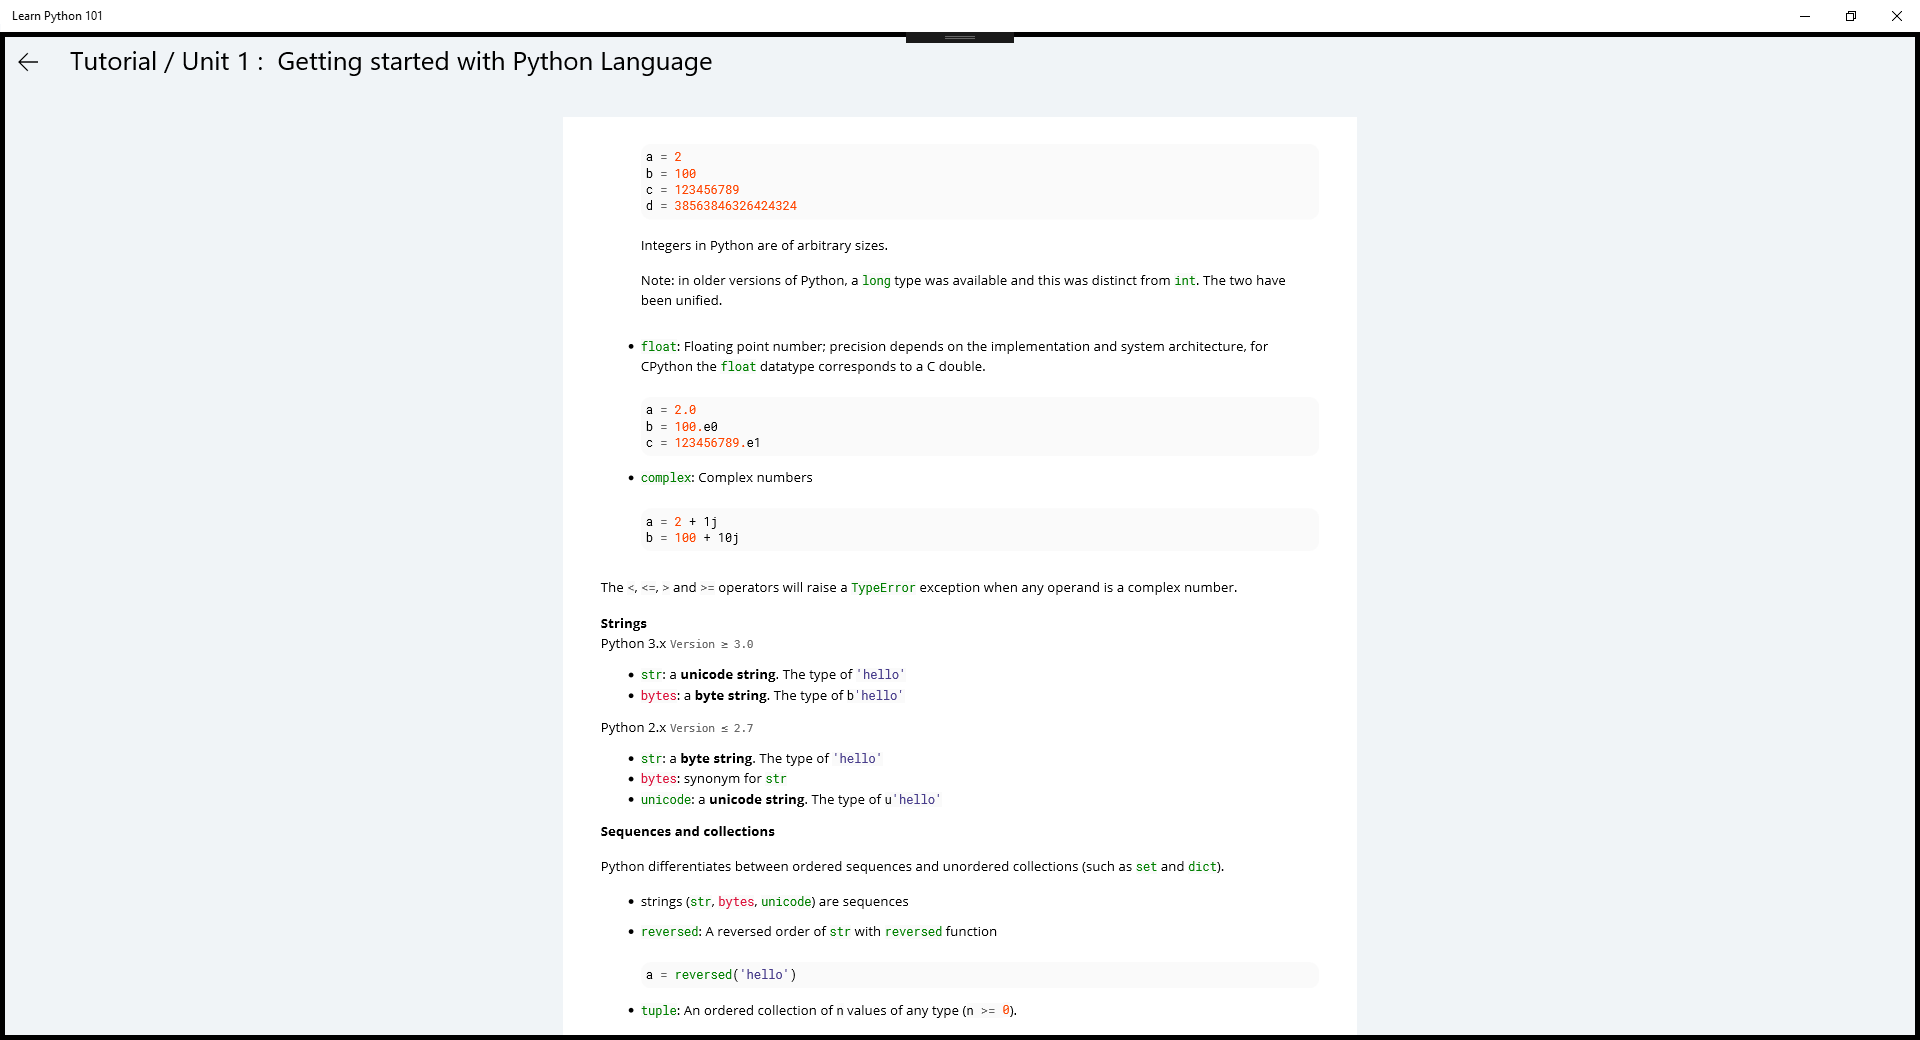Click the green 'long' type keyword
This screenshot has width=1920, height=1040.
click(876, 281)
